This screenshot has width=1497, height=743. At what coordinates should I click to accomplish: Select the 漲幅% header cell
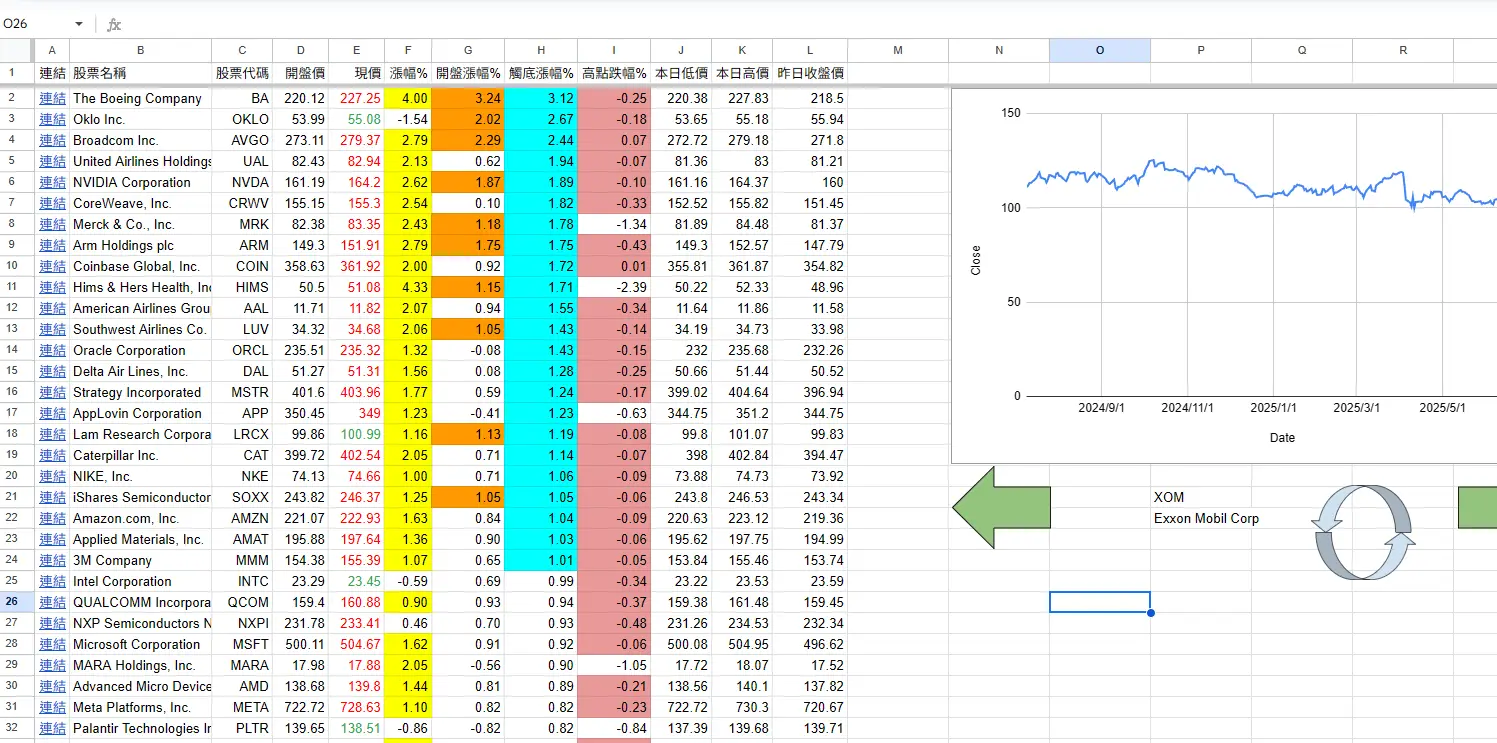click(408, 73)
